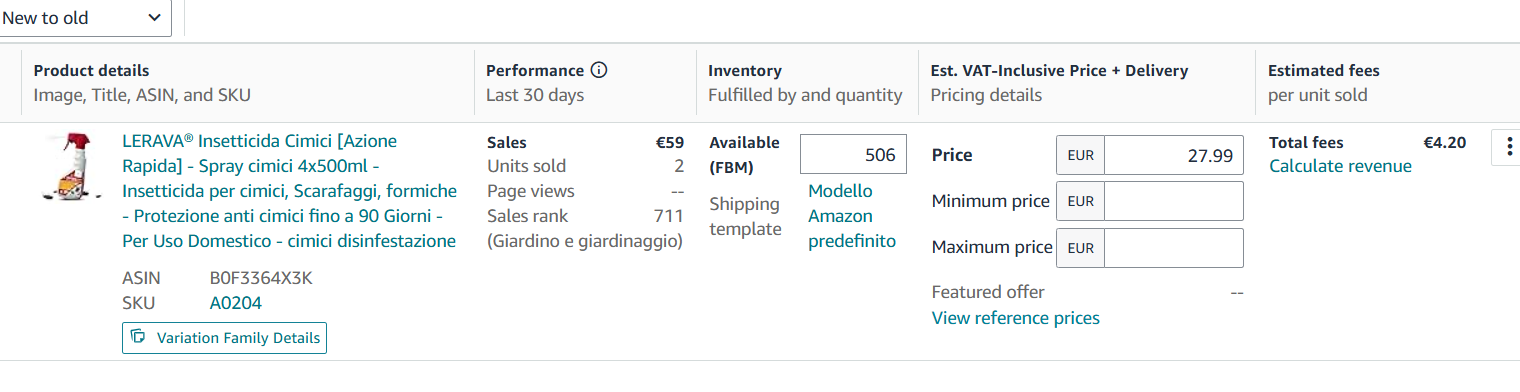Image resolution: width=1520 pixels, height=392 pixels.
Task: Open the Modello Amazon predefinito shipping template
Action: 852,216
